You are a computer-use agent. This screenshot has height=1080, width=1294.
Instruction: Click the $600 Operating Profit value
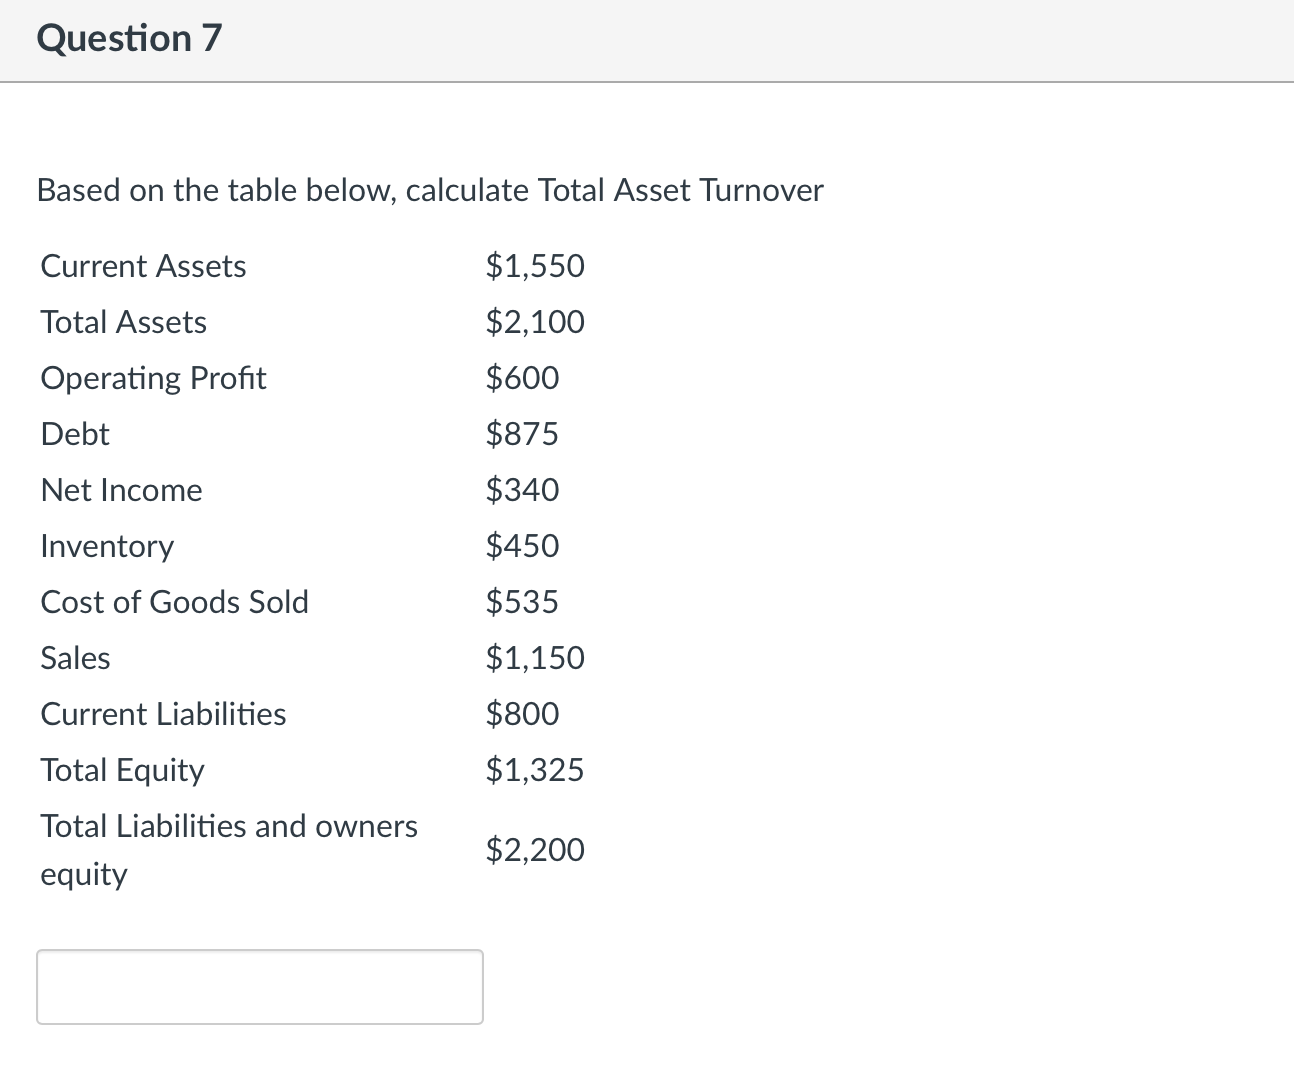(522, 378)
